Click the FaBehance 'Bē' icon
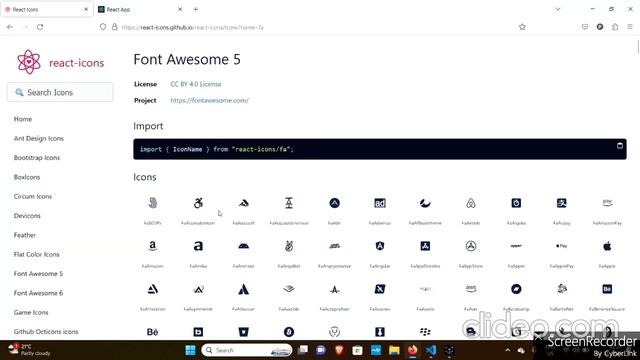Image resolution: width=640 pixels, height=360 pixels. (153, 332)
